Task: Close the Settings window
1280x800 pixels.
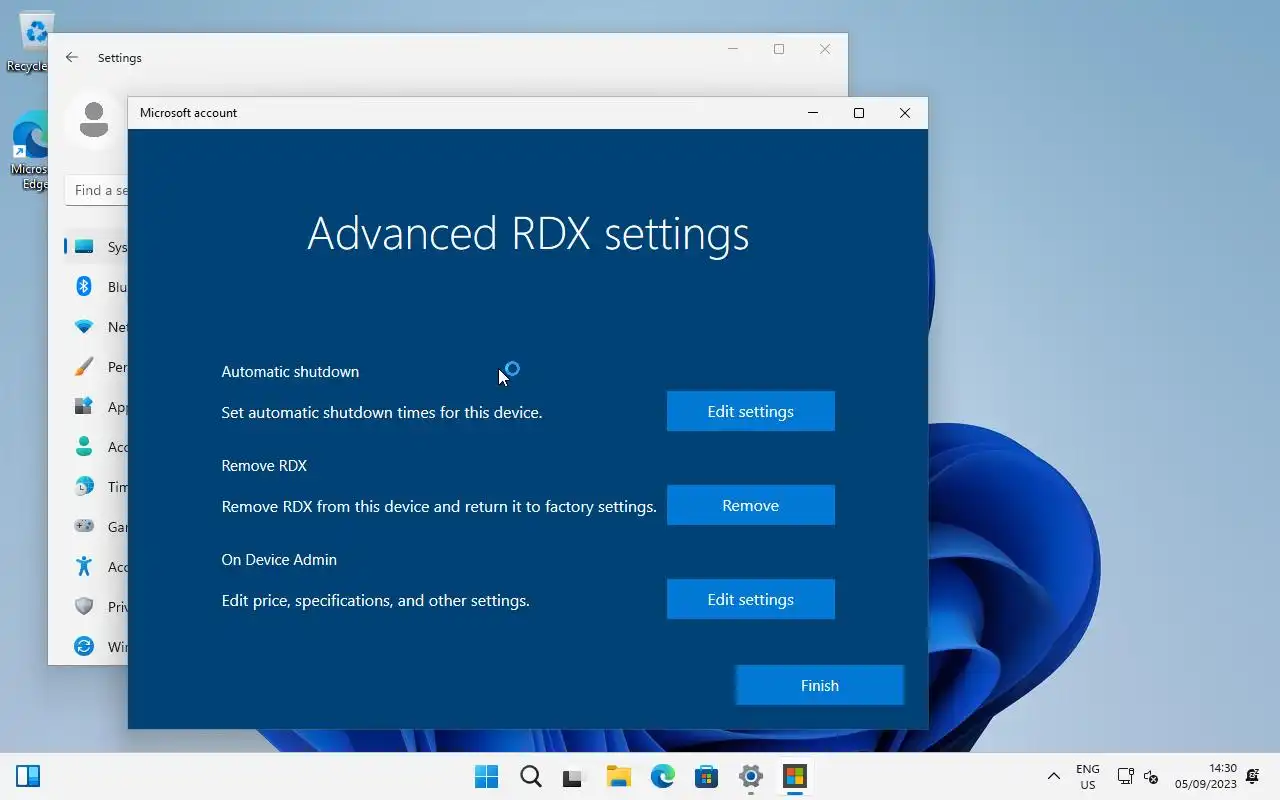Action: click(x=825, y=49)
